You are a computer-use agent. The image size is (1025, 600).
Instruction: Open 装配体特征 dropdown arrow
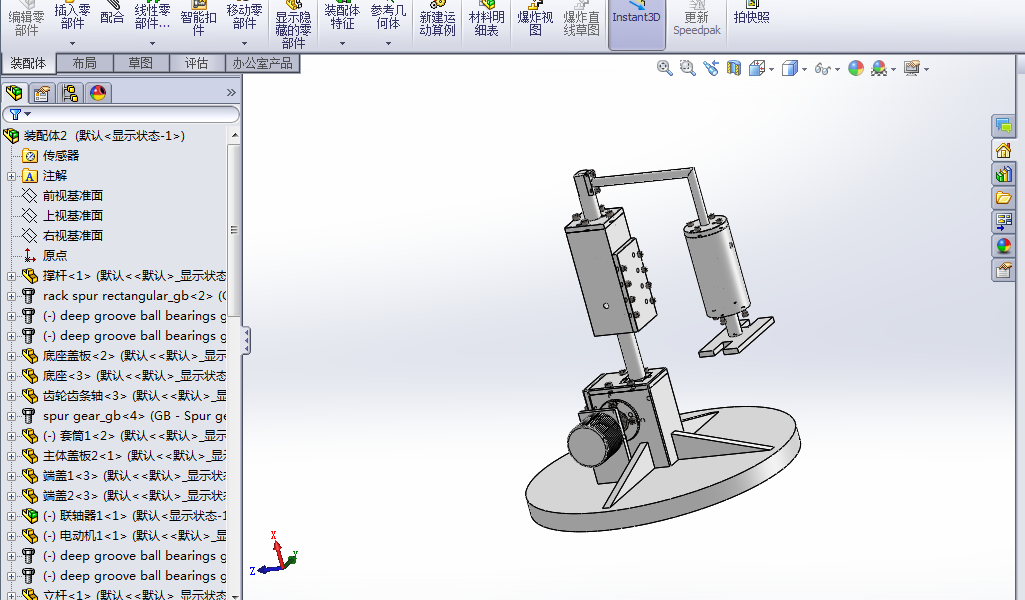[x=342, y=44]
